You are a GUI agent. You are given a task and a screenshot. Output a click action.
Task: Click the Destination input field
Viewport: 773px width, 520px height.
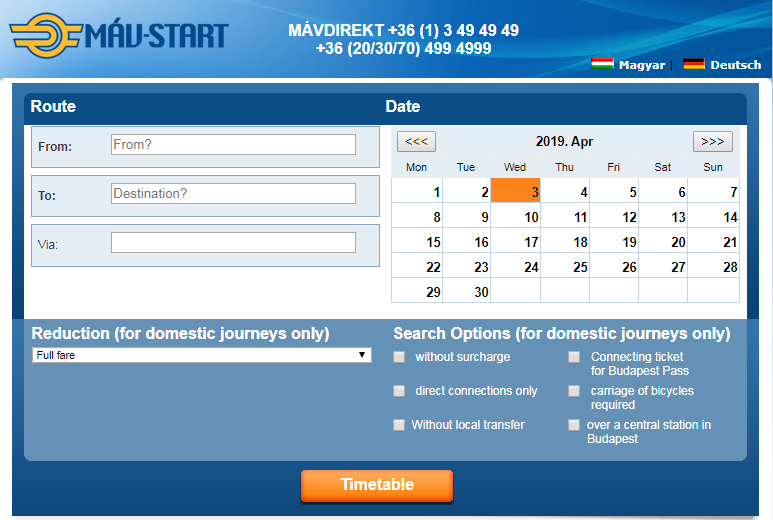pos(233,193)
